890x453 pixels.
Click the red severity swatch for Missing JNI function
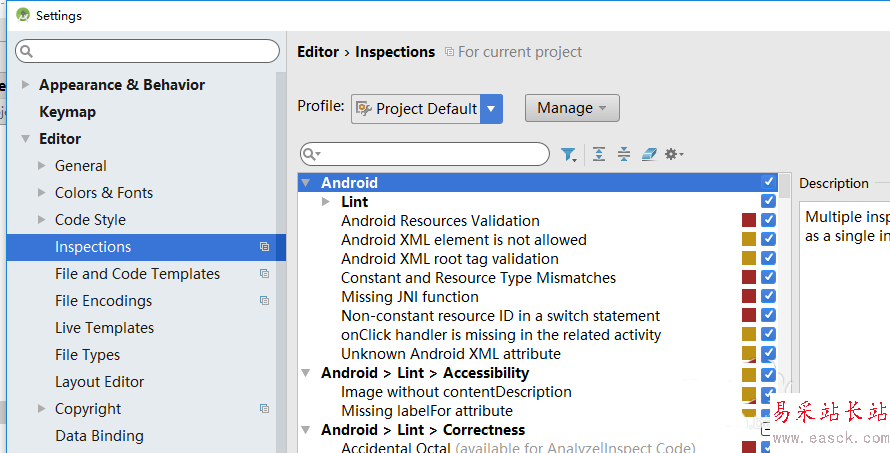pyautogui.click(x=748, y=297)
